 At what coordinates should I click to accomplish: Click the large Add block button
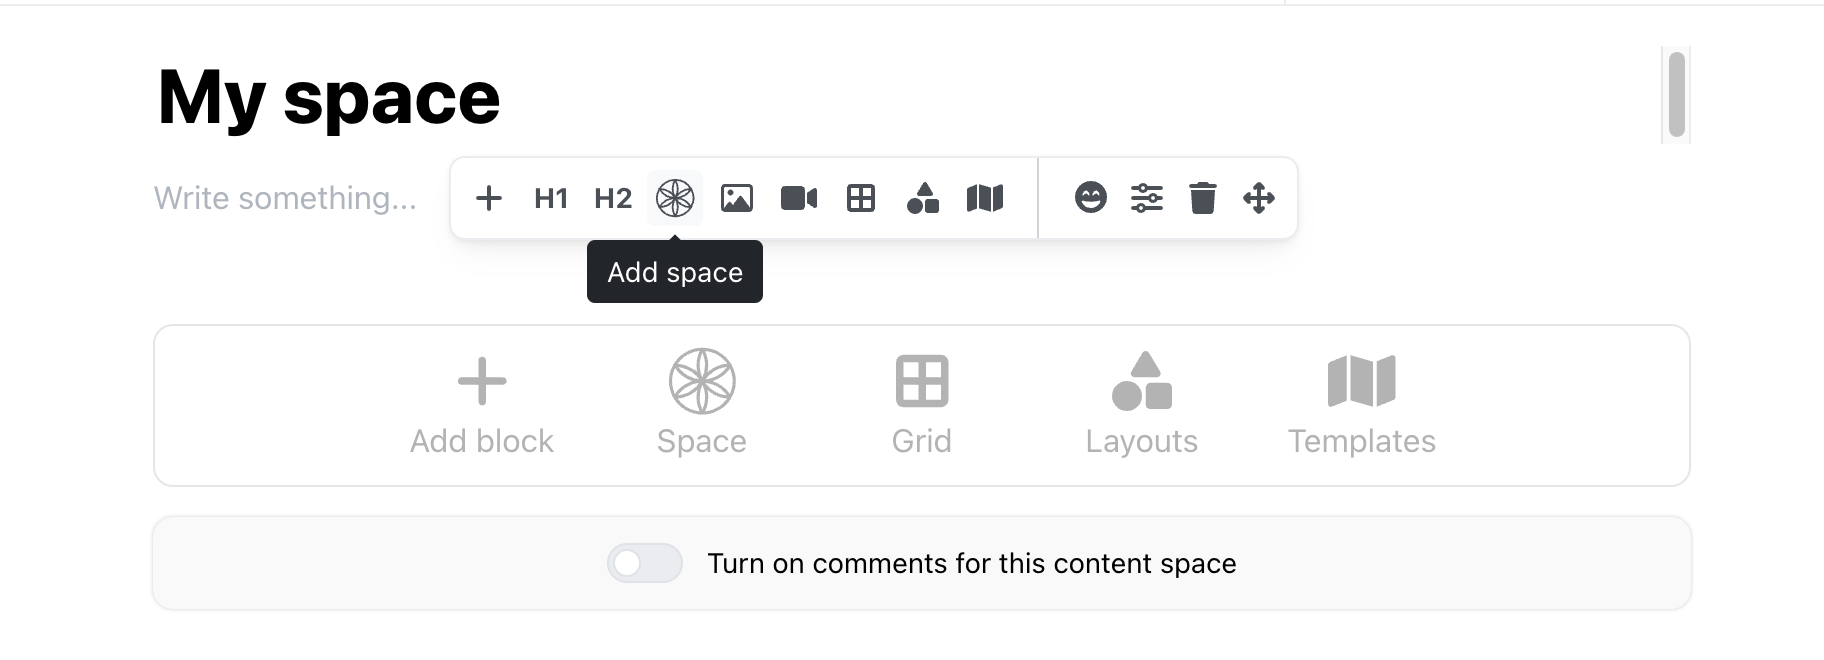click(x=482, y=405)
